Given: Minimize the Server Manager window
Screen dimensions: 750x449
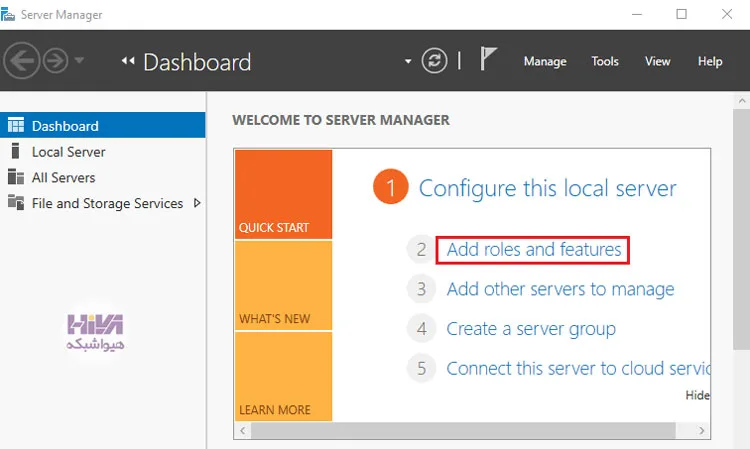Looking at the screenshot, I should 637,14.
